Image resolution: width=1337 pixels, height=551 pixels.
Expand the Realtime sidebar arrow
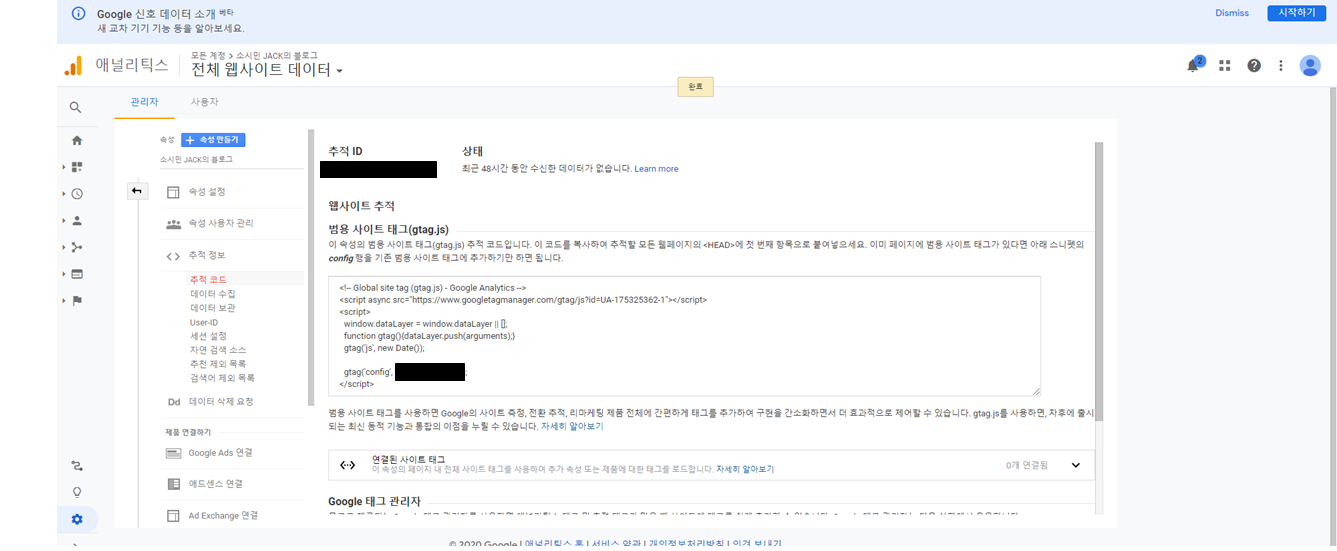click(64, 194)
